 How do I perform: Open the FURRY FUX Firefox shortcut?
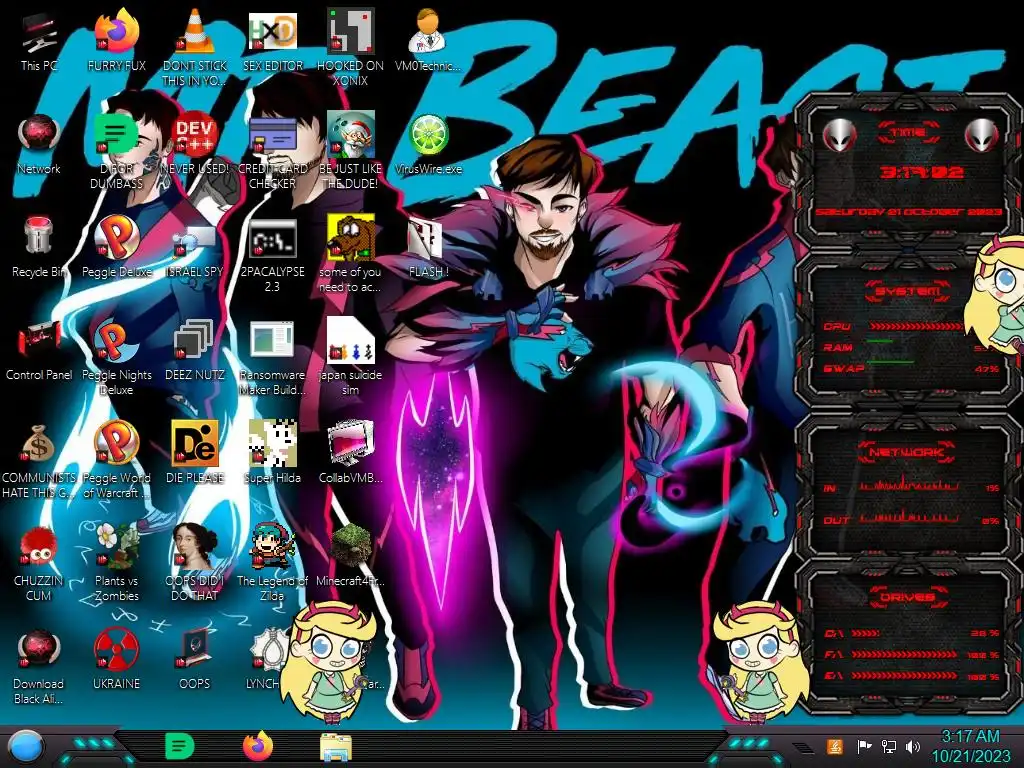(x=116, y=31)
